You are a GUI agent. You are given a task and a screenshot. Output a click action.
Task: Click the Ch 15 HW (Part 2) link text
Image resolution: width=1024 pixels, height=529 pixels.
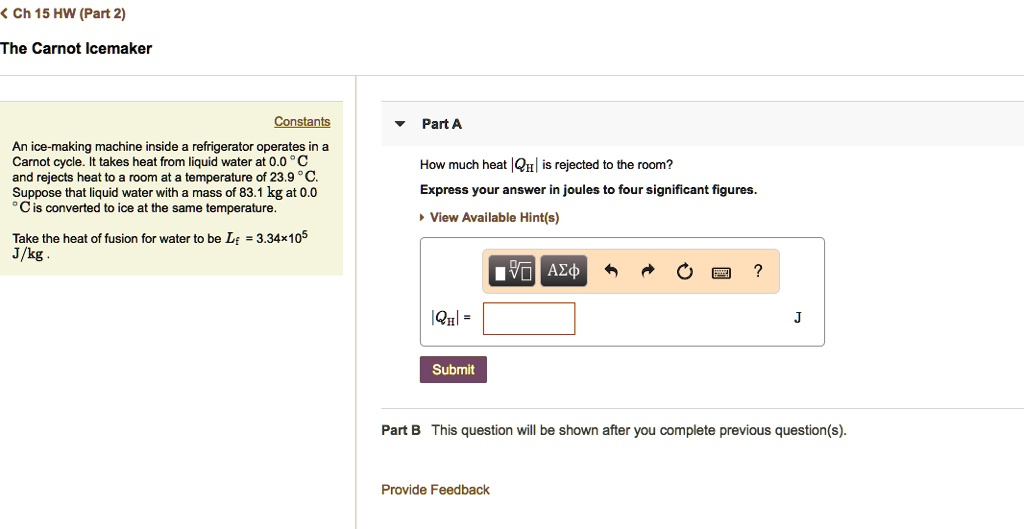69,14
